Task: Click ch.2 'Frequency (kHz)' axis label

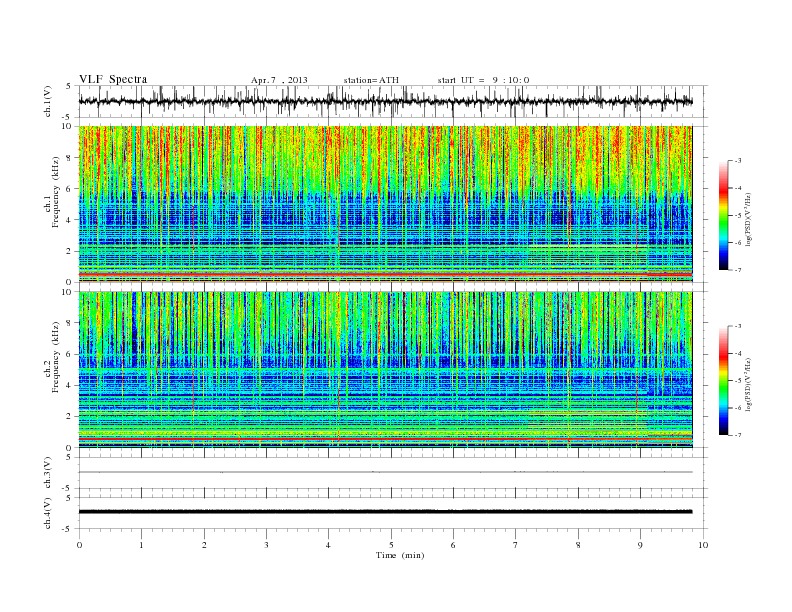Action: point(56,356)
